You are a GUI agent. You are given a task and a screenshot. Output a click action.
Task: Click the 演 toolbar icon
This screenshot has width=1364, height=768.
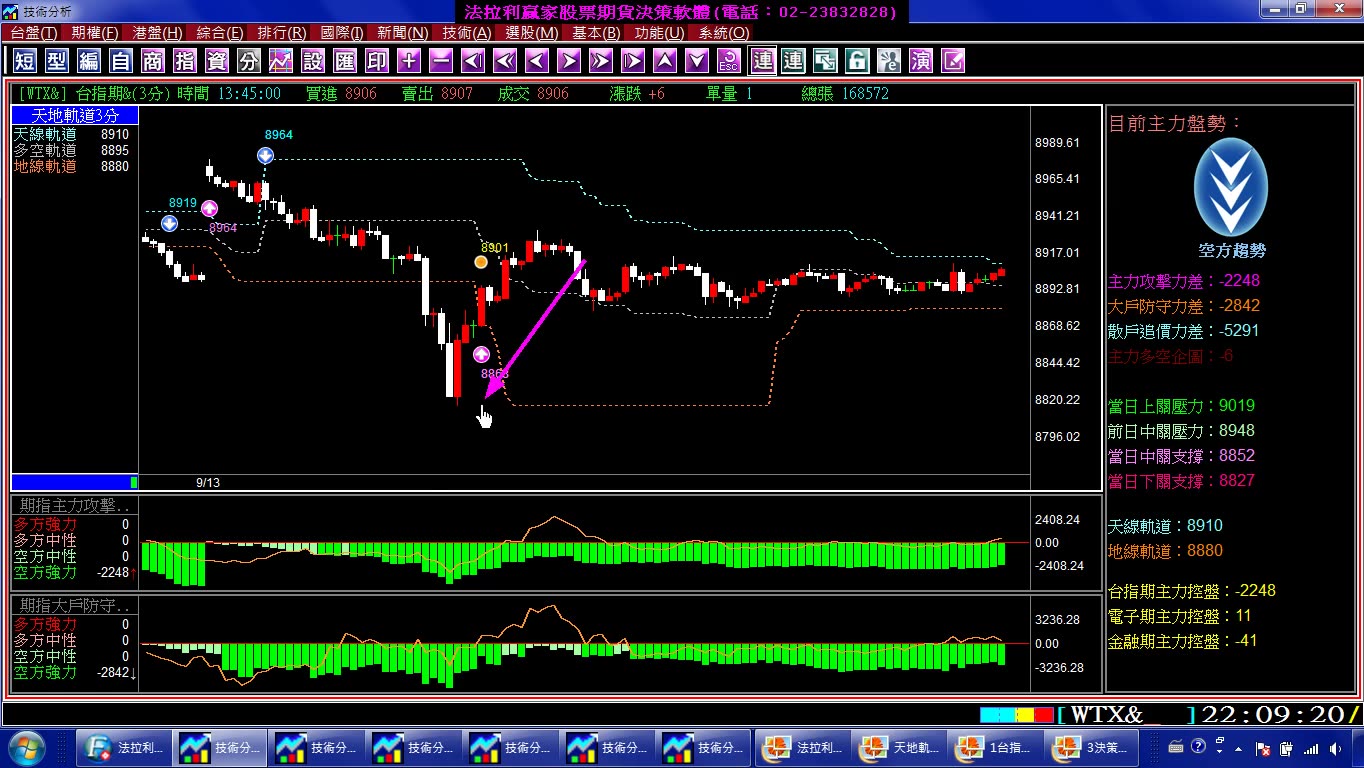pyautogui.click(x=921, y=61)
